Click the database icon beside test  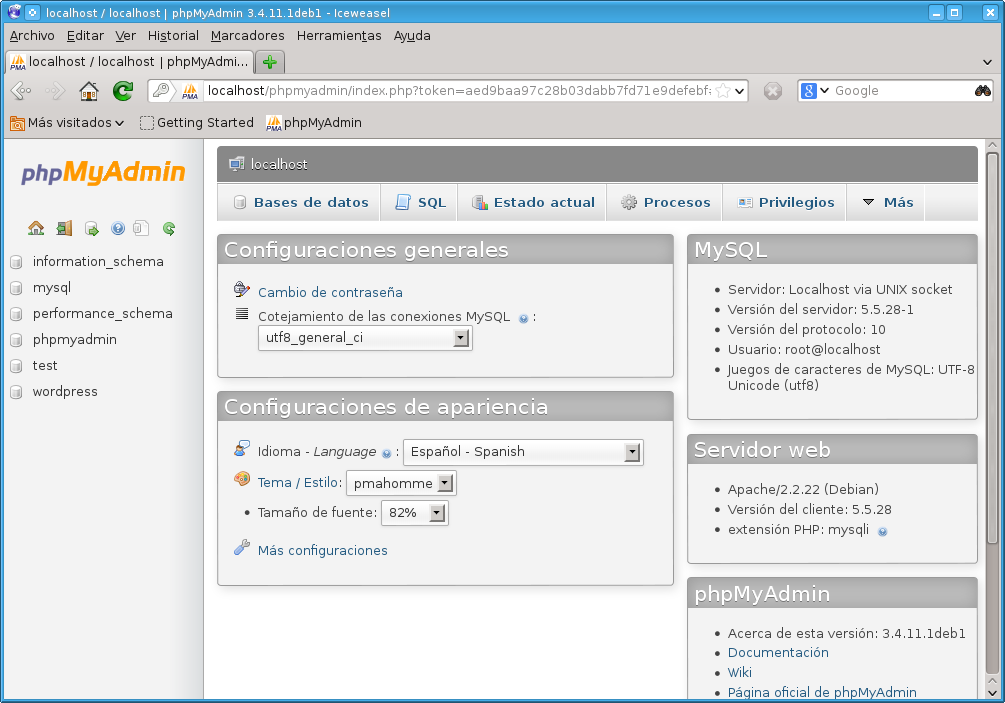pyautogui.click(x=17, y=366)
